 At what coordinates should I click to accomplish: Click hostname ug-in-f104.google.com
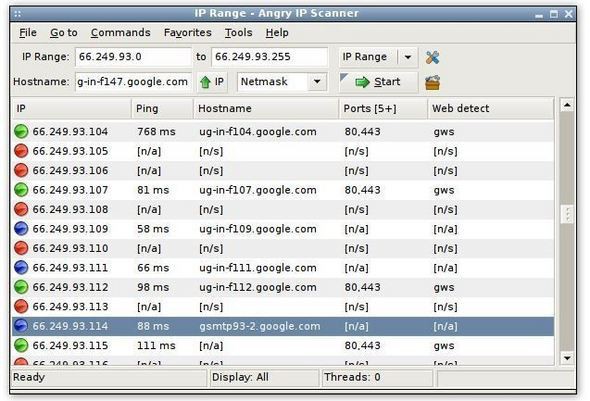[258, 132]
